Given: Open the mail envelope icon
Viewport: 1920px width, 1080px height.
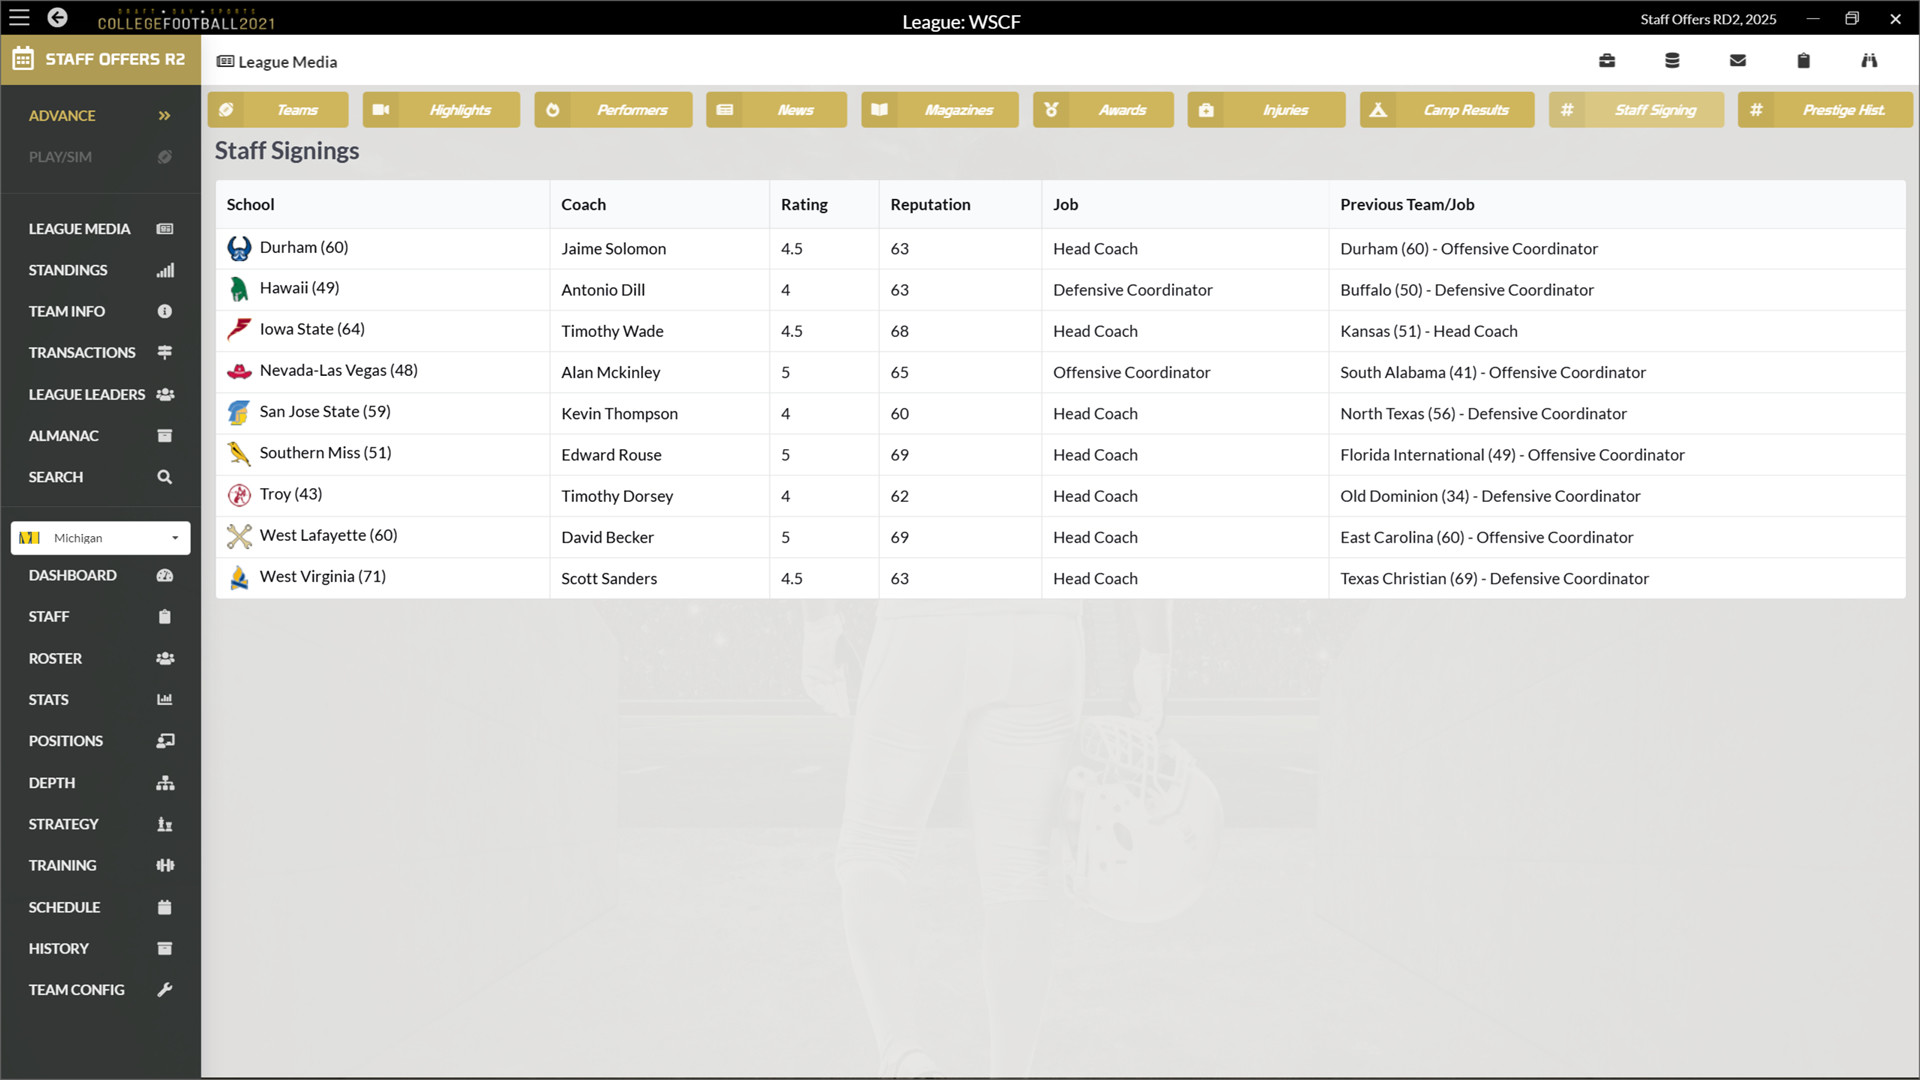Looking at the screenshot, I should tap(1738, 60).
